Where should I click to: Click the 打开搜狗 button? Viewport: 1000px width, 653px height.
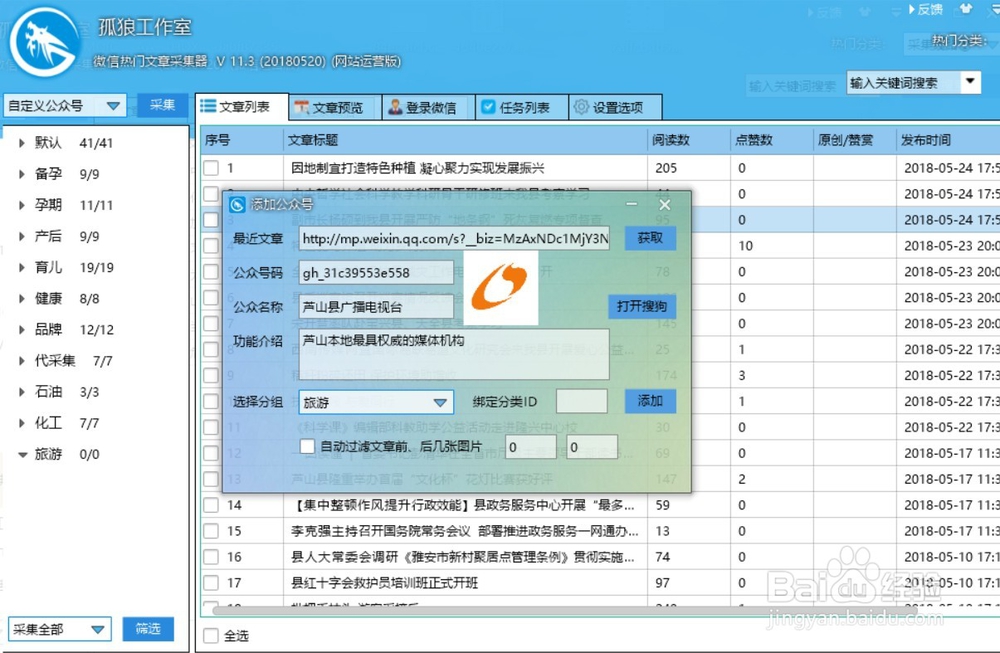click(641, 307)
